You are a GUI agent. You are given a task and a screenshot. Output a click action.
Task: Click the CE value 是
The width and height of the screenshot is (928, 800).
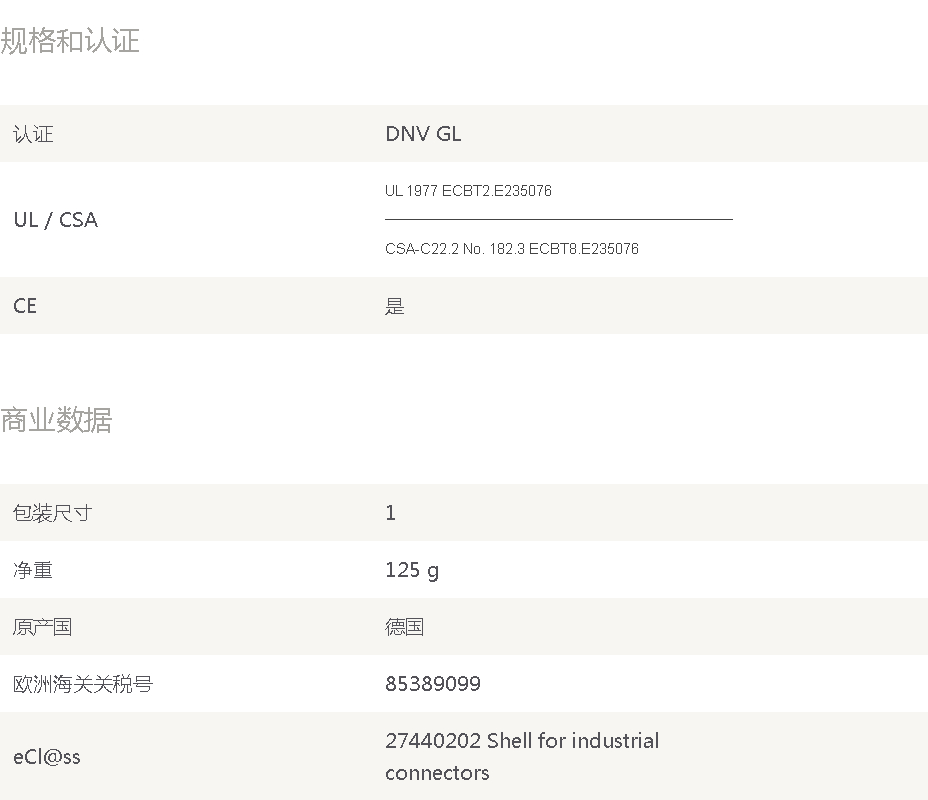pos(395,306)
